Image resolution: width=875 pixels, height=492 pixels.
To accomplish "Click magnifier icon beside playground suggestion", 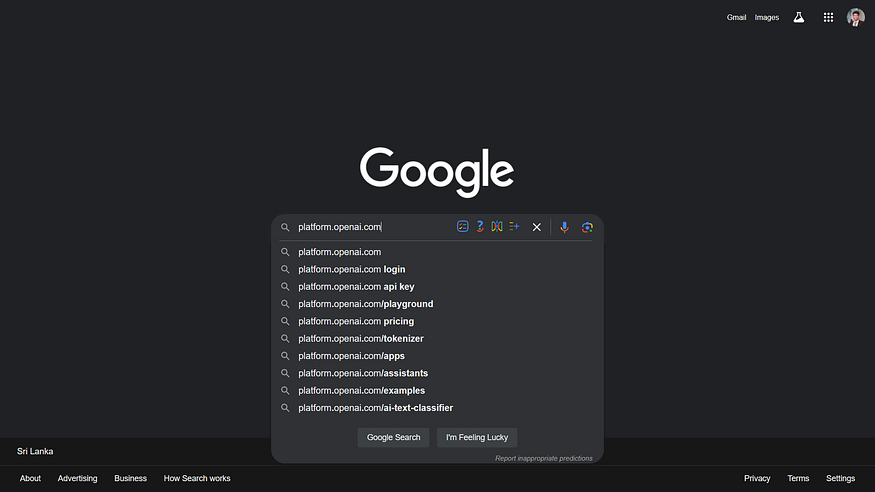I will click(285, 304).
